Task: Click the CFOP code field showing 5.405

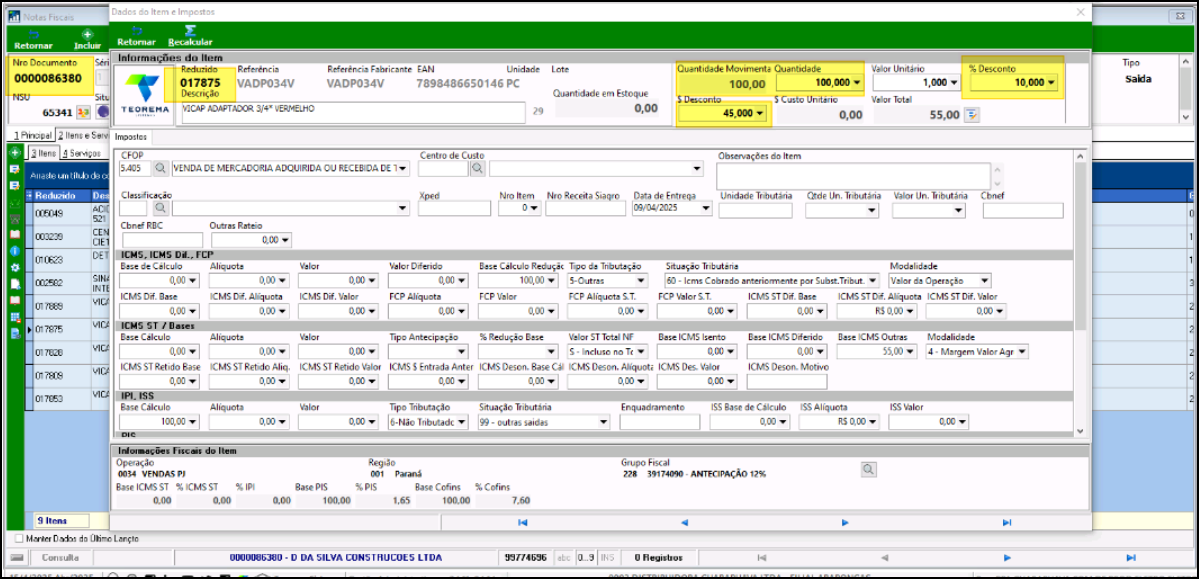Action: click(x=135, y=168)
